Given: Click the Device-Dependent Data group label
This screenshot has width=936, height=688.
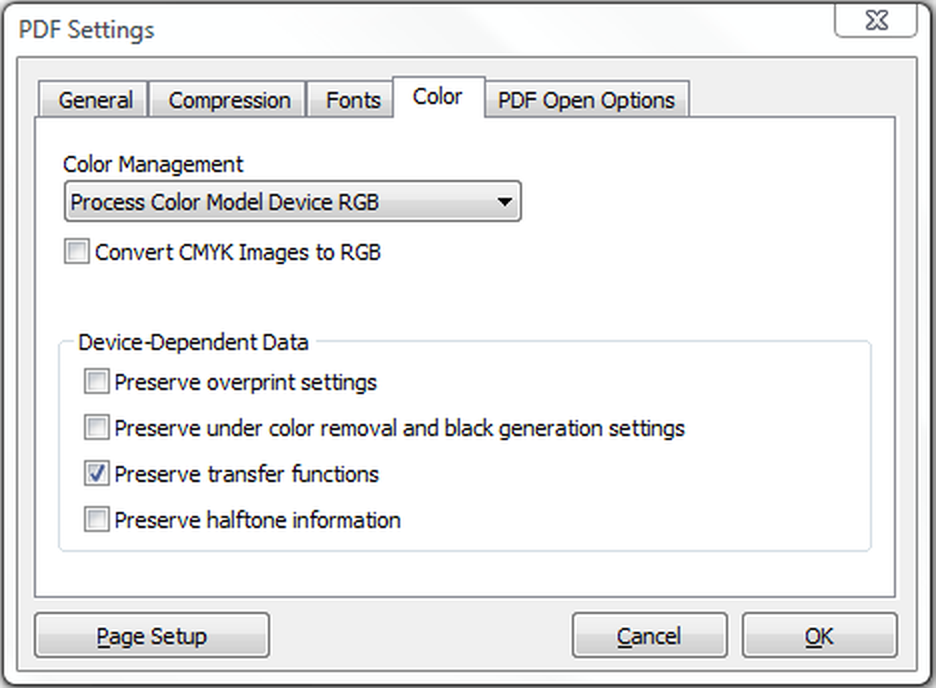Looking at the screenshot, I should 193,343.
